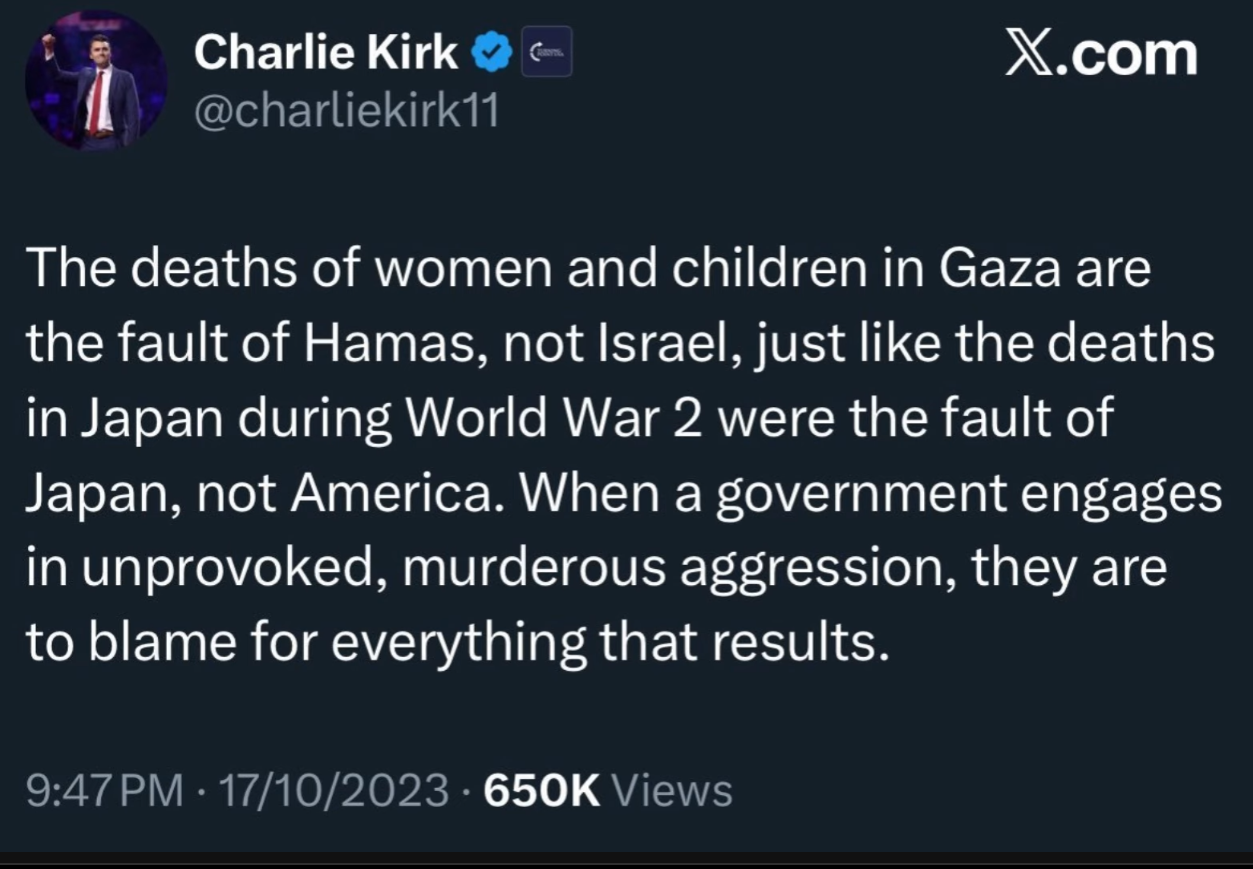Open the Charlie Kirk display name
The height and width of the screenshot is (869, 1253).
[x=326, y=52]
